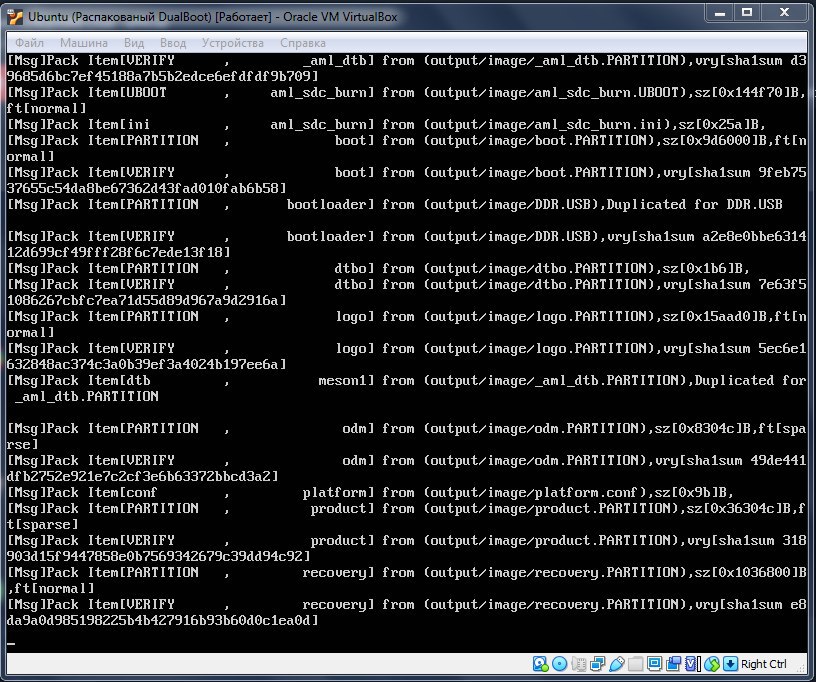The width and height of the screenshot is (816, 682).
Task: Open the Вид menu
Action: coord(134,43)
